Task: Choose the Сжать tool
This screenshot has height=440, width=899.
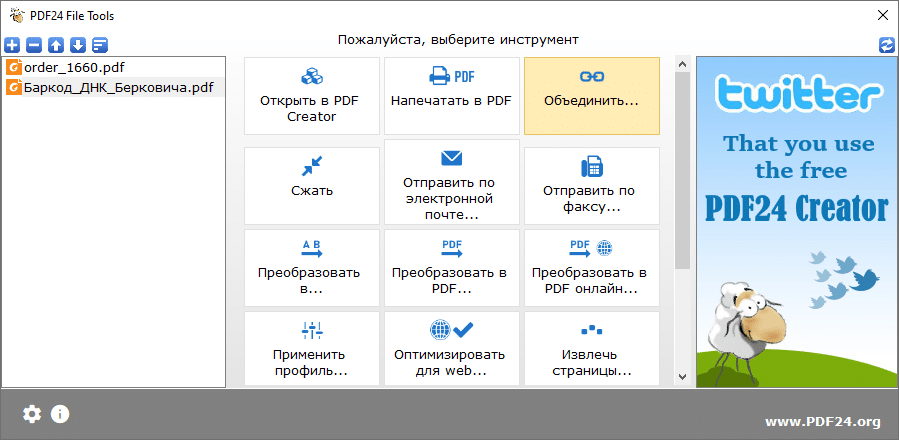Action: click(312, 185)
